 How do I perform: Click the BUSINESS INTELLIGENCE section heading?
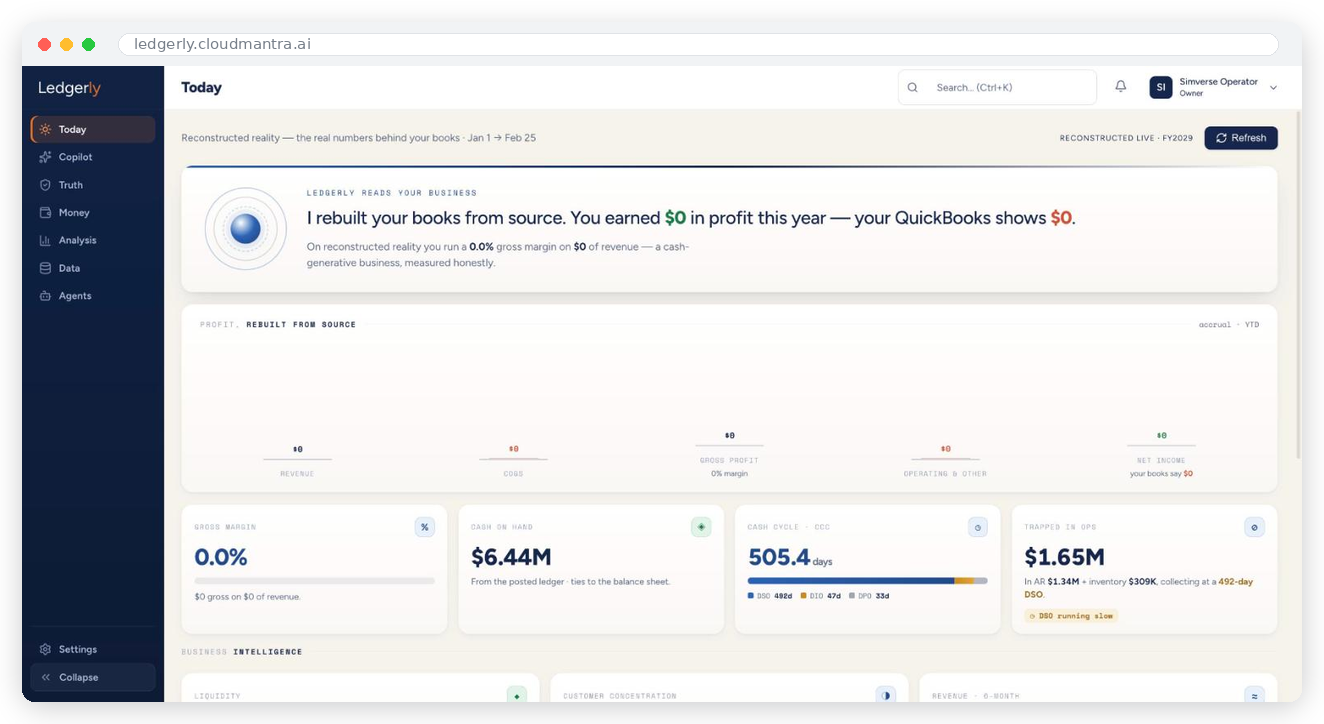click(241, 652)
